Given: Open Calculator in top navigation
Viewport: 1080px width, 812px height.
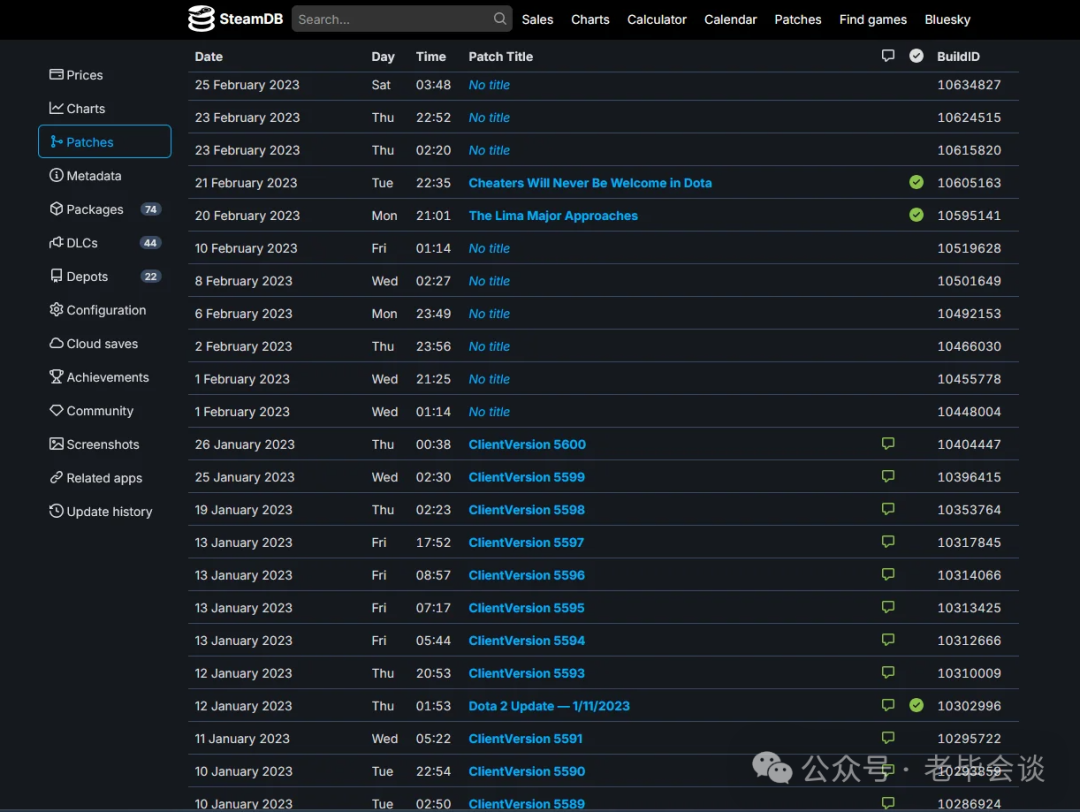Looking at the screenshot, I should pyautogui.click(x=656, y=19).
